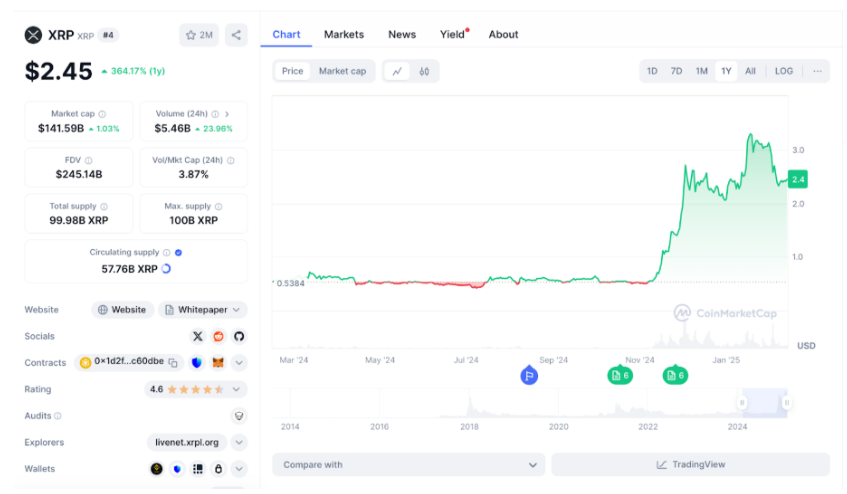
Task: Click the #4 rank badge
Action: [x=108, y=35]
